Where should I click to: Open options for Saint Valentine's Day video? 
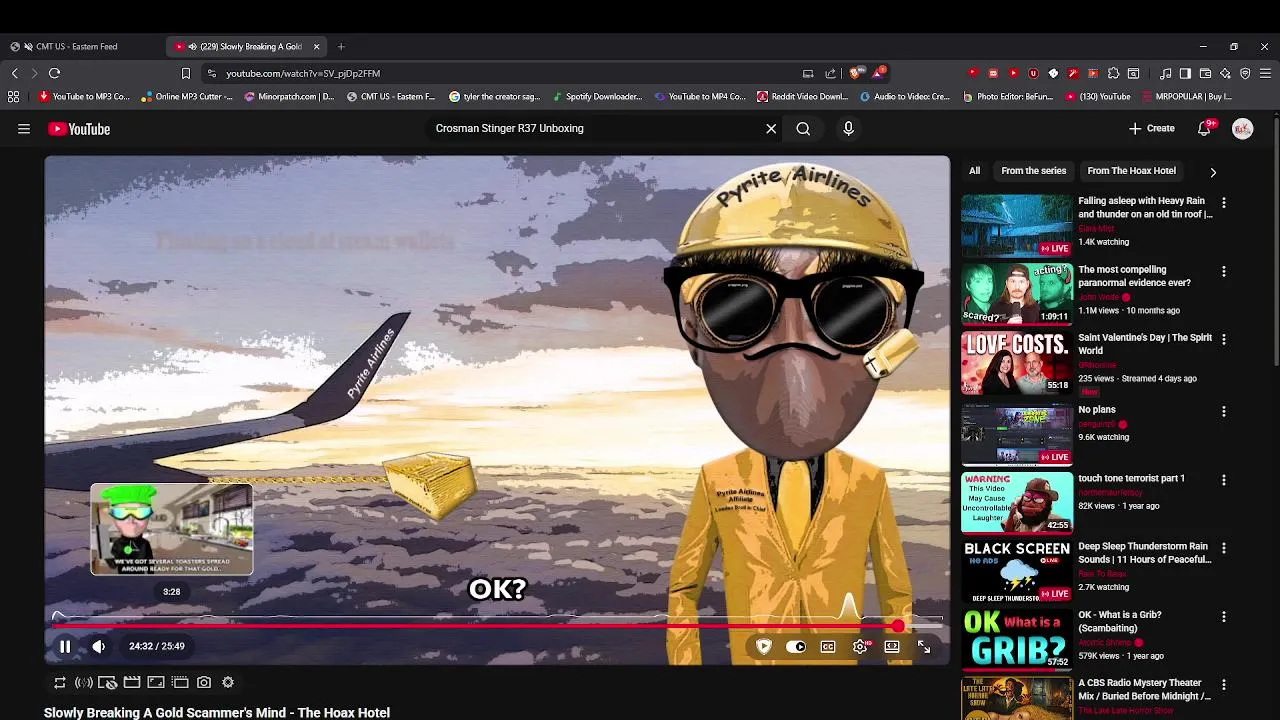coord(1224,340)
